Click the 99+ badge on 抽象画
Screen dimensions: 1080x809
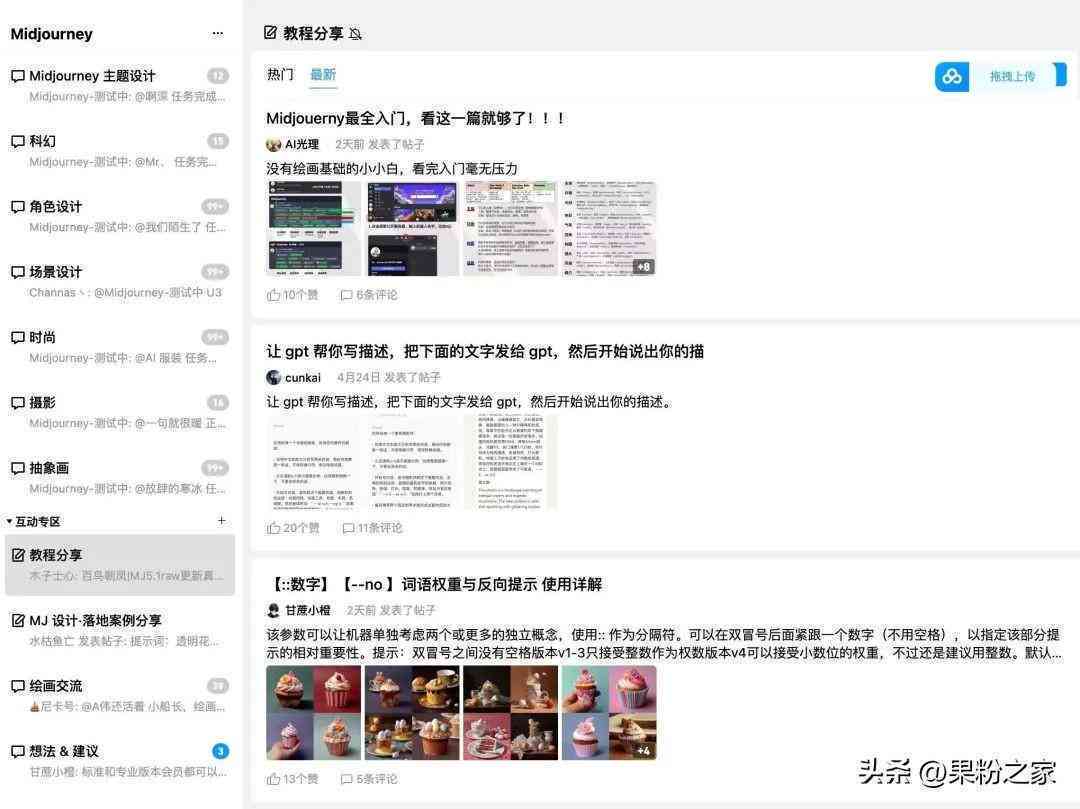(x=215, y=468)
